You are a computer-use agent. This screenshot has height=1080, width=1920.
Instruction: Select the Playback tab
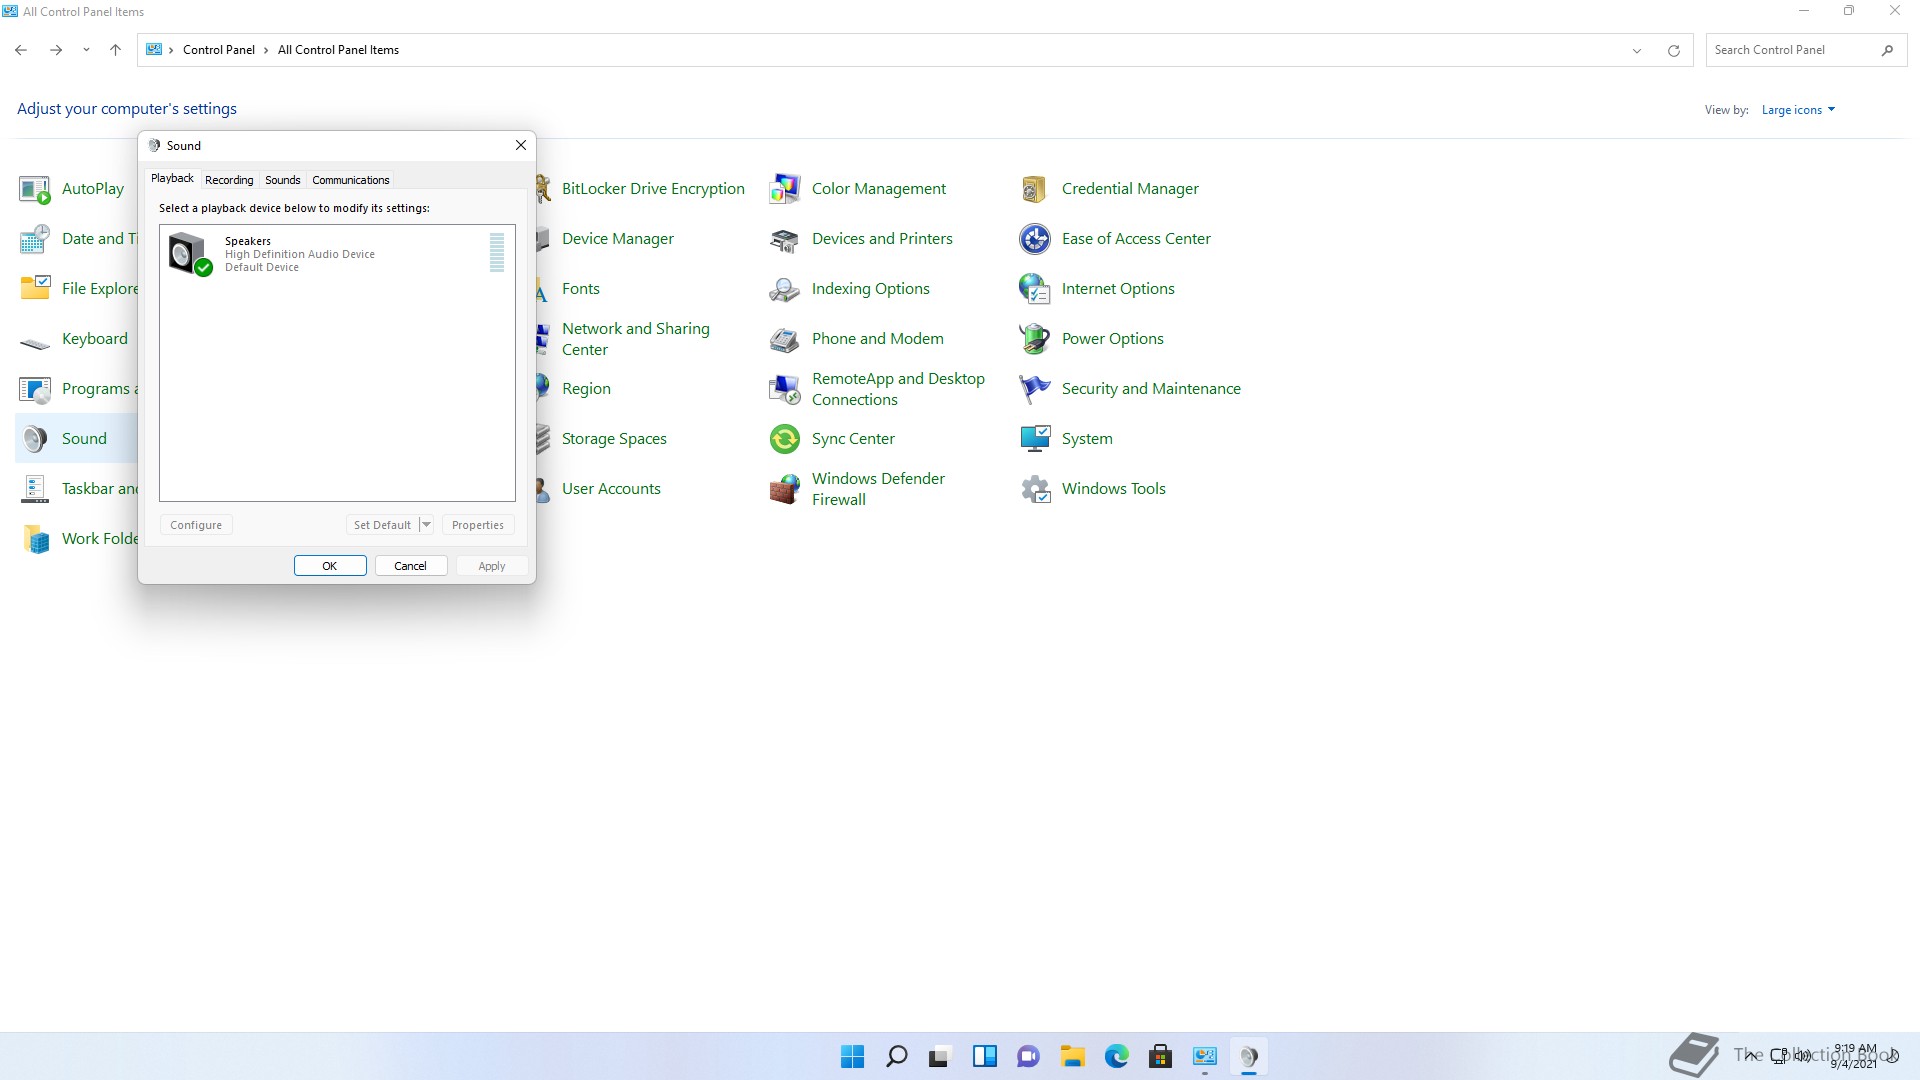pos(172,178)
